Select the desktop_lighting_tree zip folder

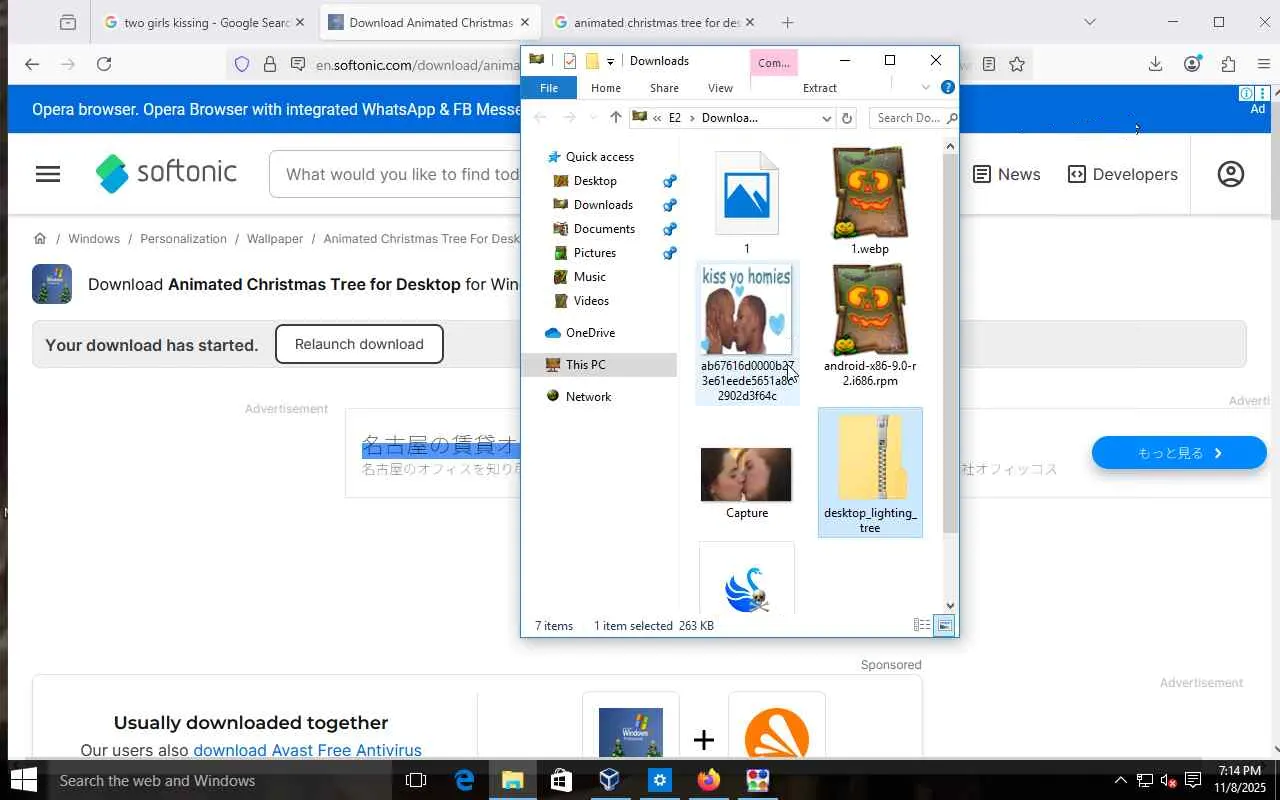coord(870,472)
